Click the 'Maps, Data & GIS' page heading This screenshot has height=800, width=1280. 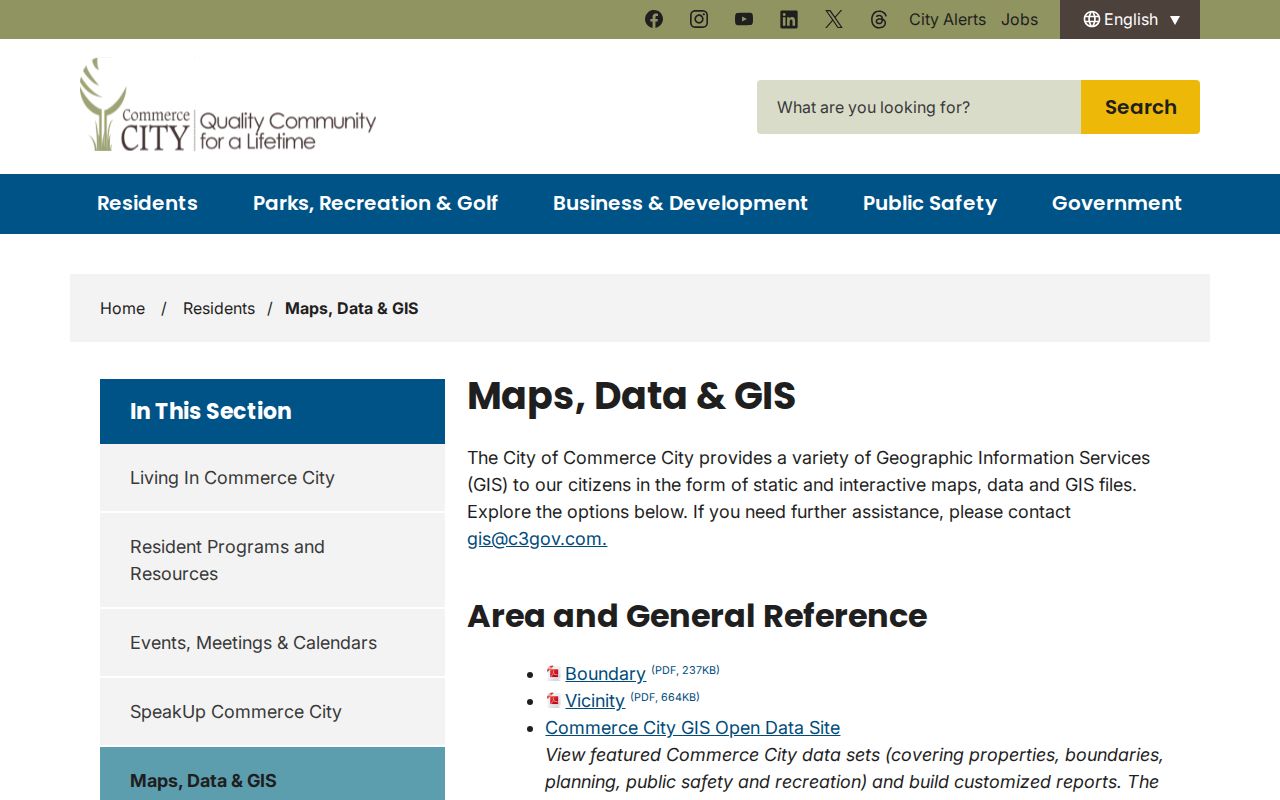tap(631, 396)
